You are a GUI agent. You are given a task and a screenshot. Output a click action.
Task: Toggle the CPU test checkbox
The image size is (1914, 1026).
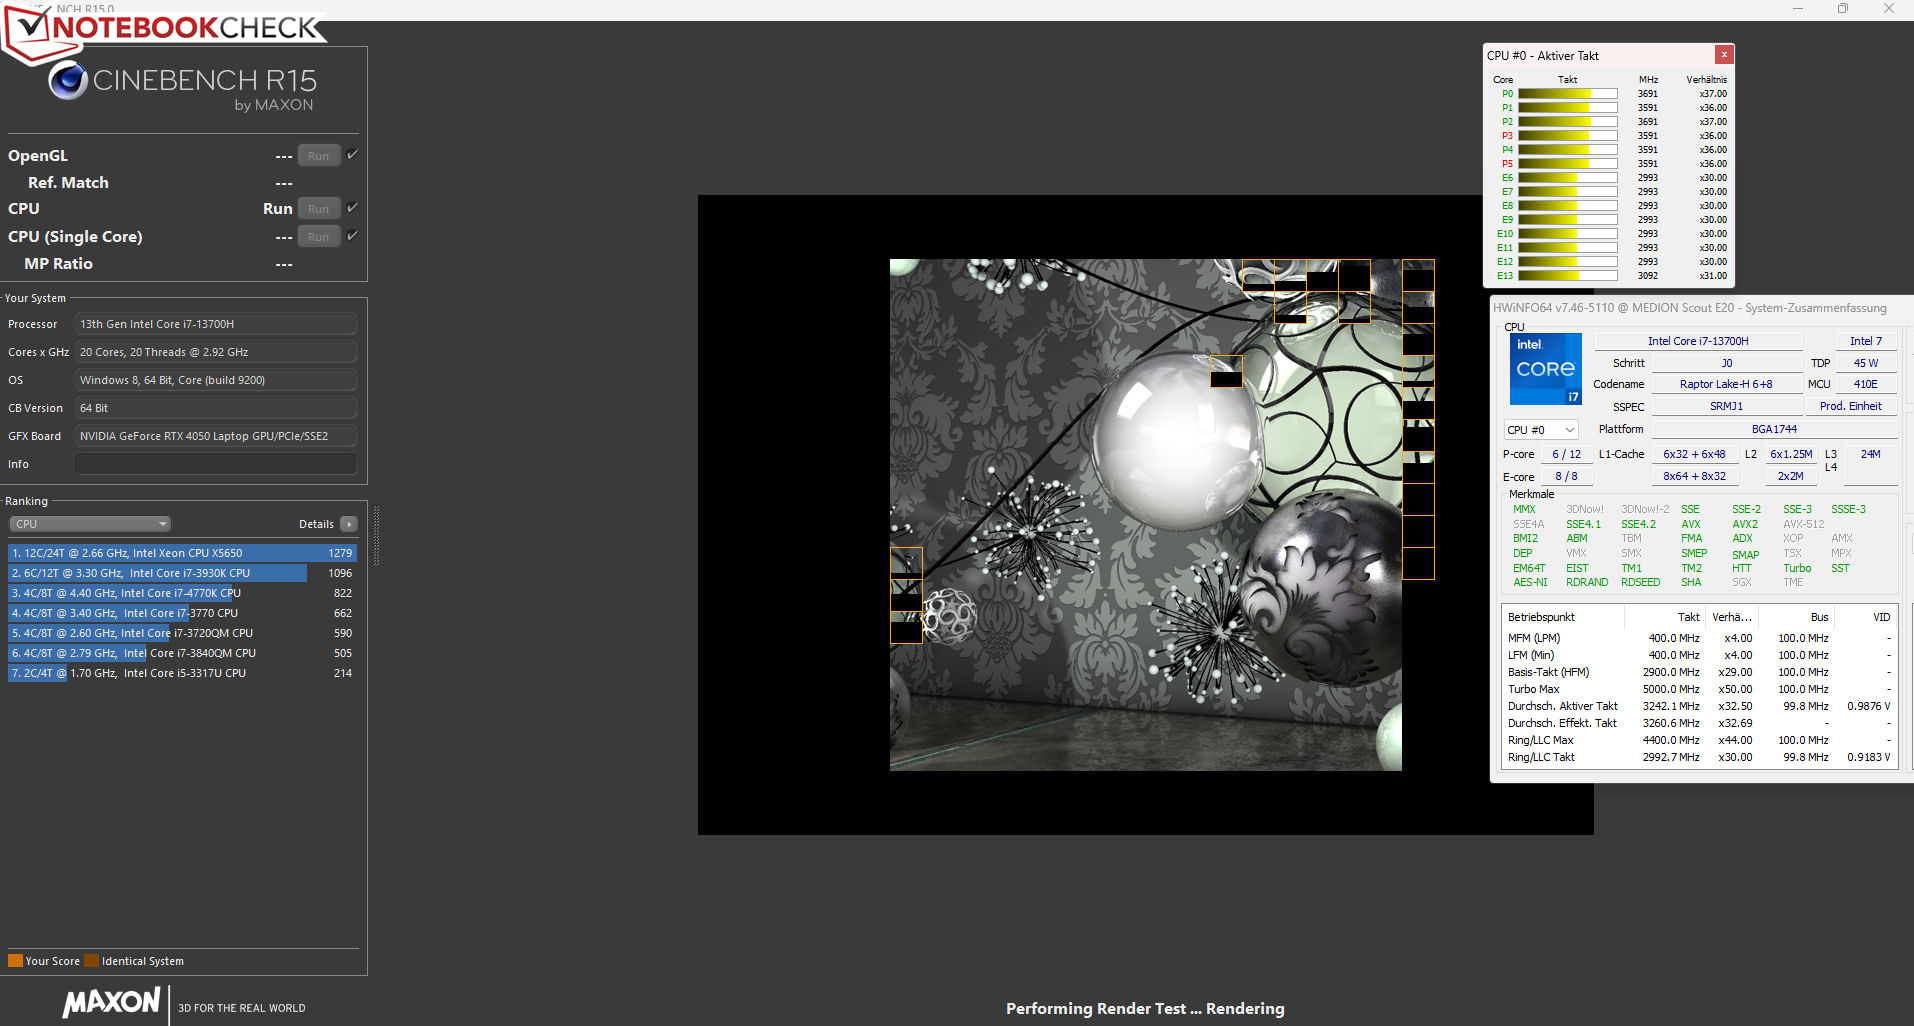(352, 208)
